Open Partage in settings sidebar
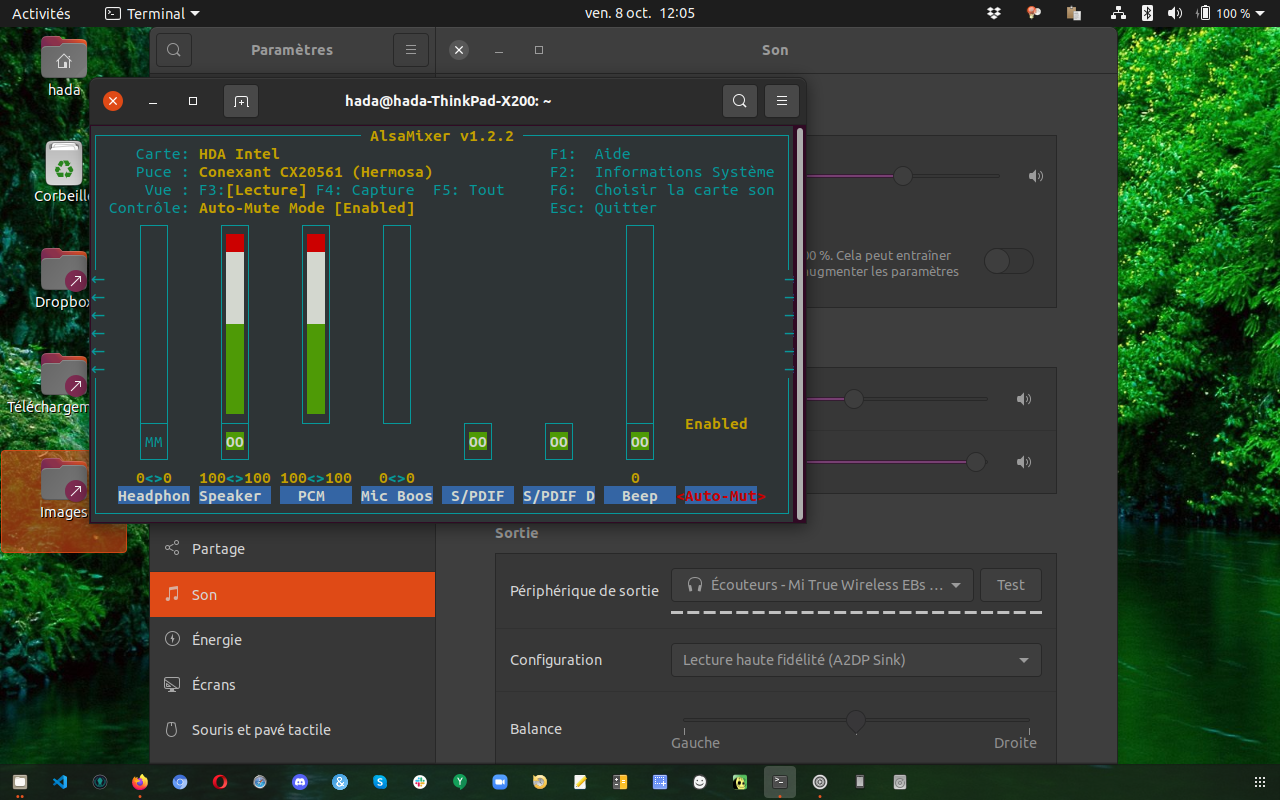 pyautogui.click(x=292, y=549)
